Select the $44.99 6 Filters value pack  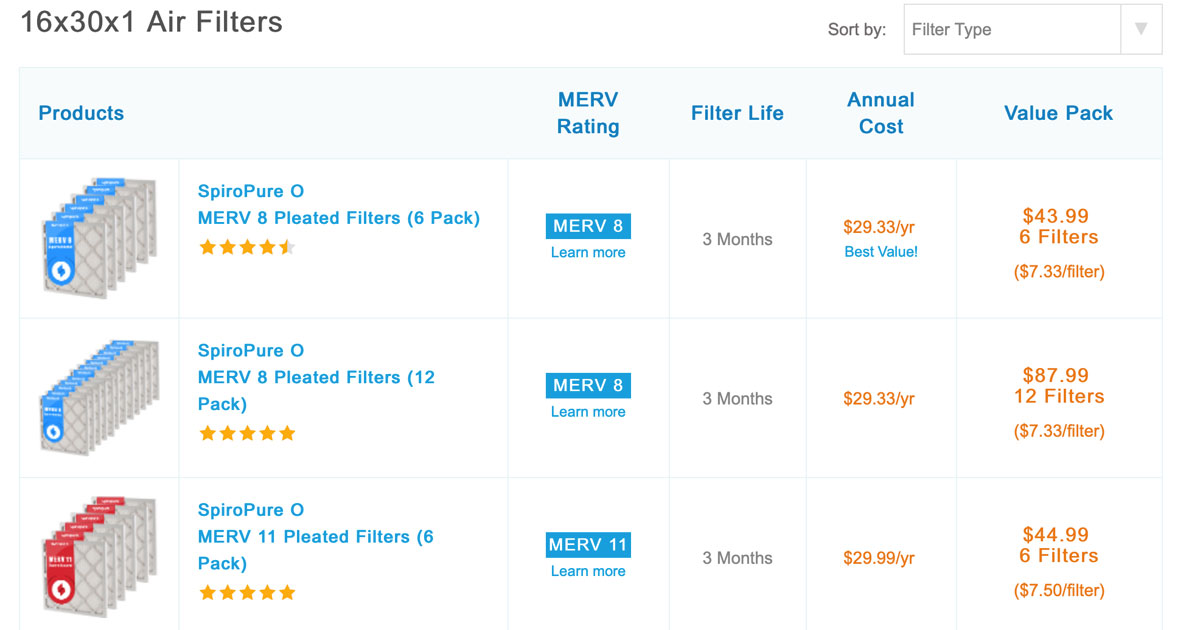1058,545
